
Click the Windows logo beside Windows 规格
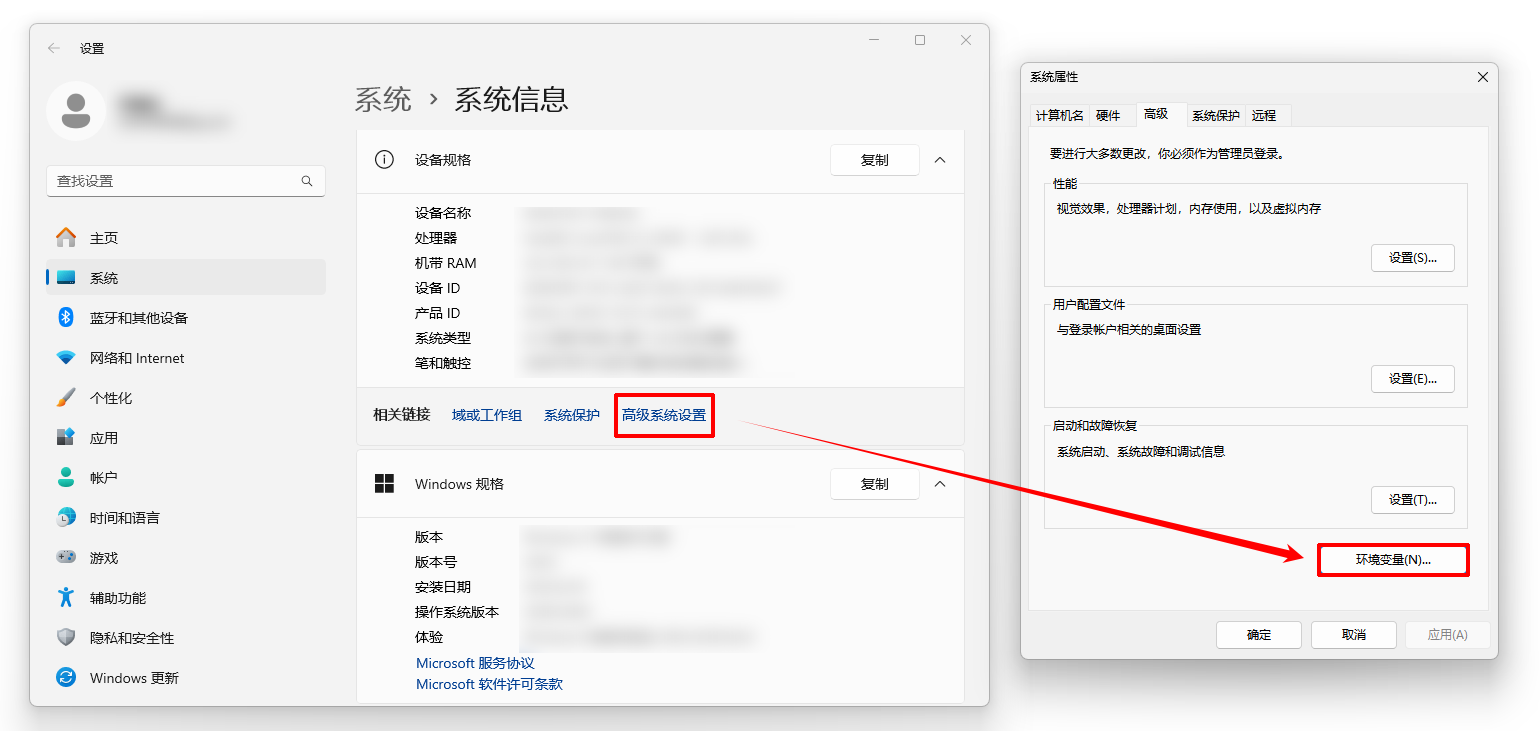point(384,484)
